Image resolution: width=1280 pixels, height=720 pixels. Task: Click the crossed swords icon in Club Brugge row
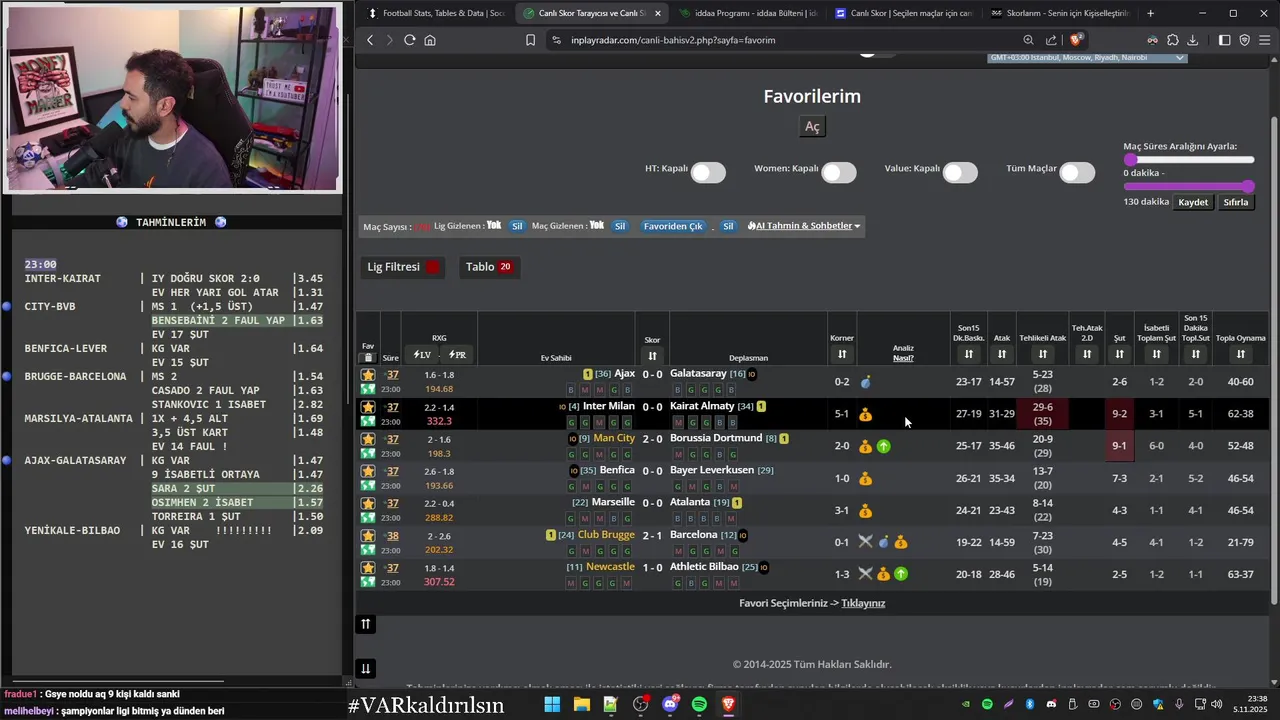tap(866, 542)
